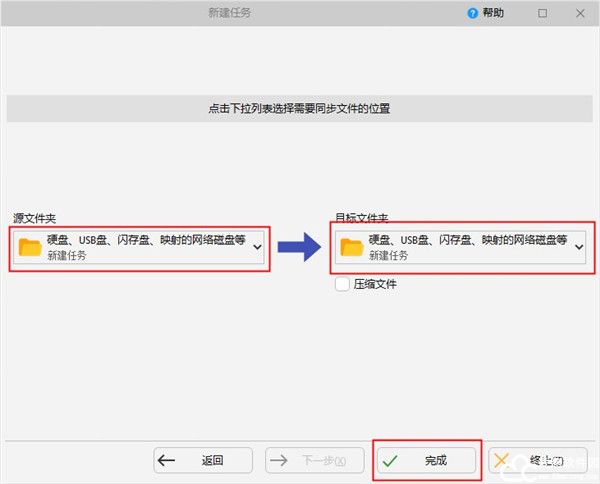
Task: Abort with the 终止 button
Action: point(538,460)
